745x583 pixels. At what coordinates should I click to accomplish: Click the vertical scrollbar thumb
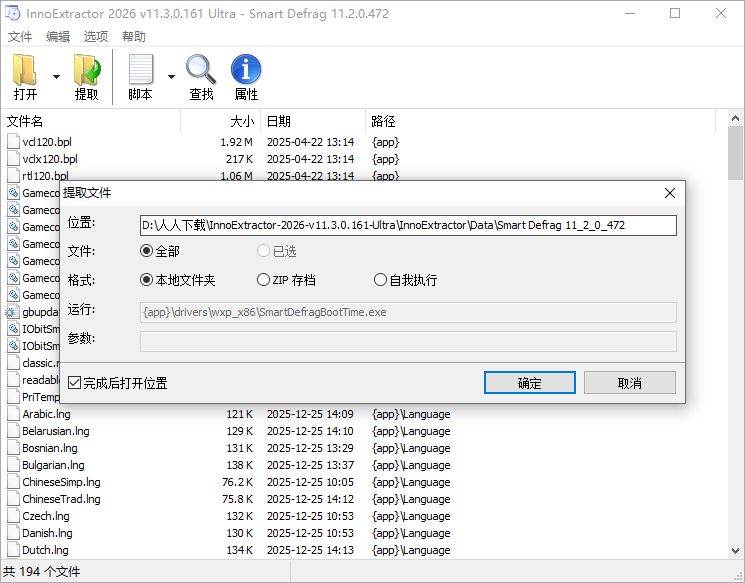click(x=735, y=153)
